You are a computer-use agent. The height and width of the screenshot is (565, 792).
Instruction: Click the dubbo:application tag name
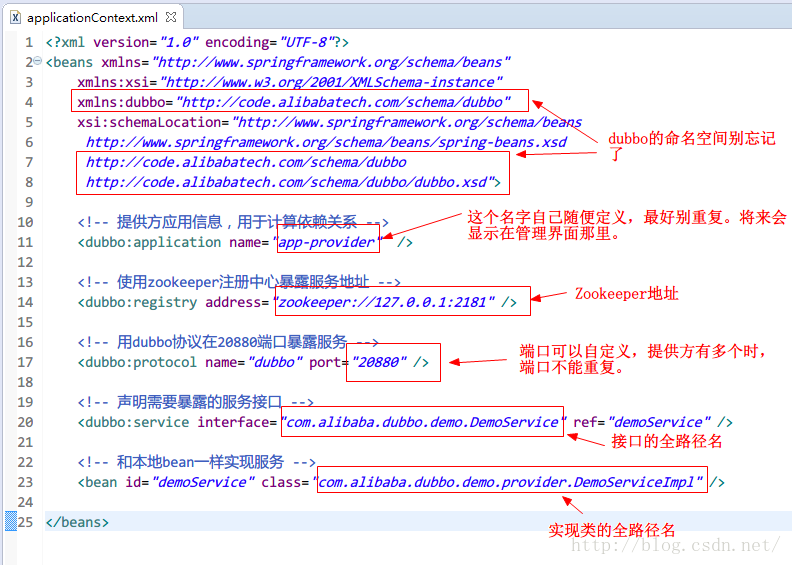[153, 242]
